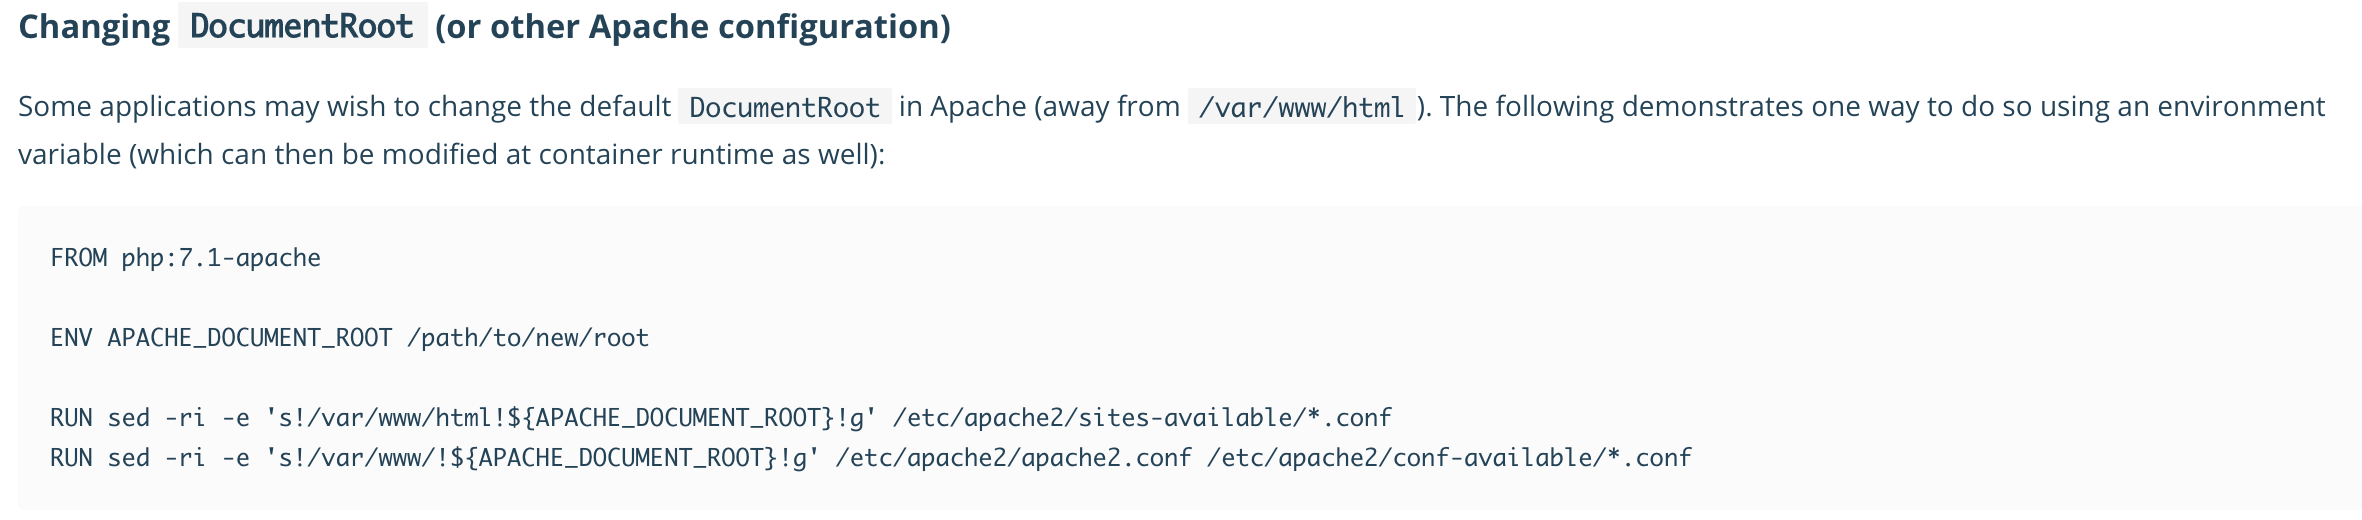Click /etc/apache2/sites-available/*.conf path
The width and height of the screenshot is (2362, 520).
tap(1142, 418)
